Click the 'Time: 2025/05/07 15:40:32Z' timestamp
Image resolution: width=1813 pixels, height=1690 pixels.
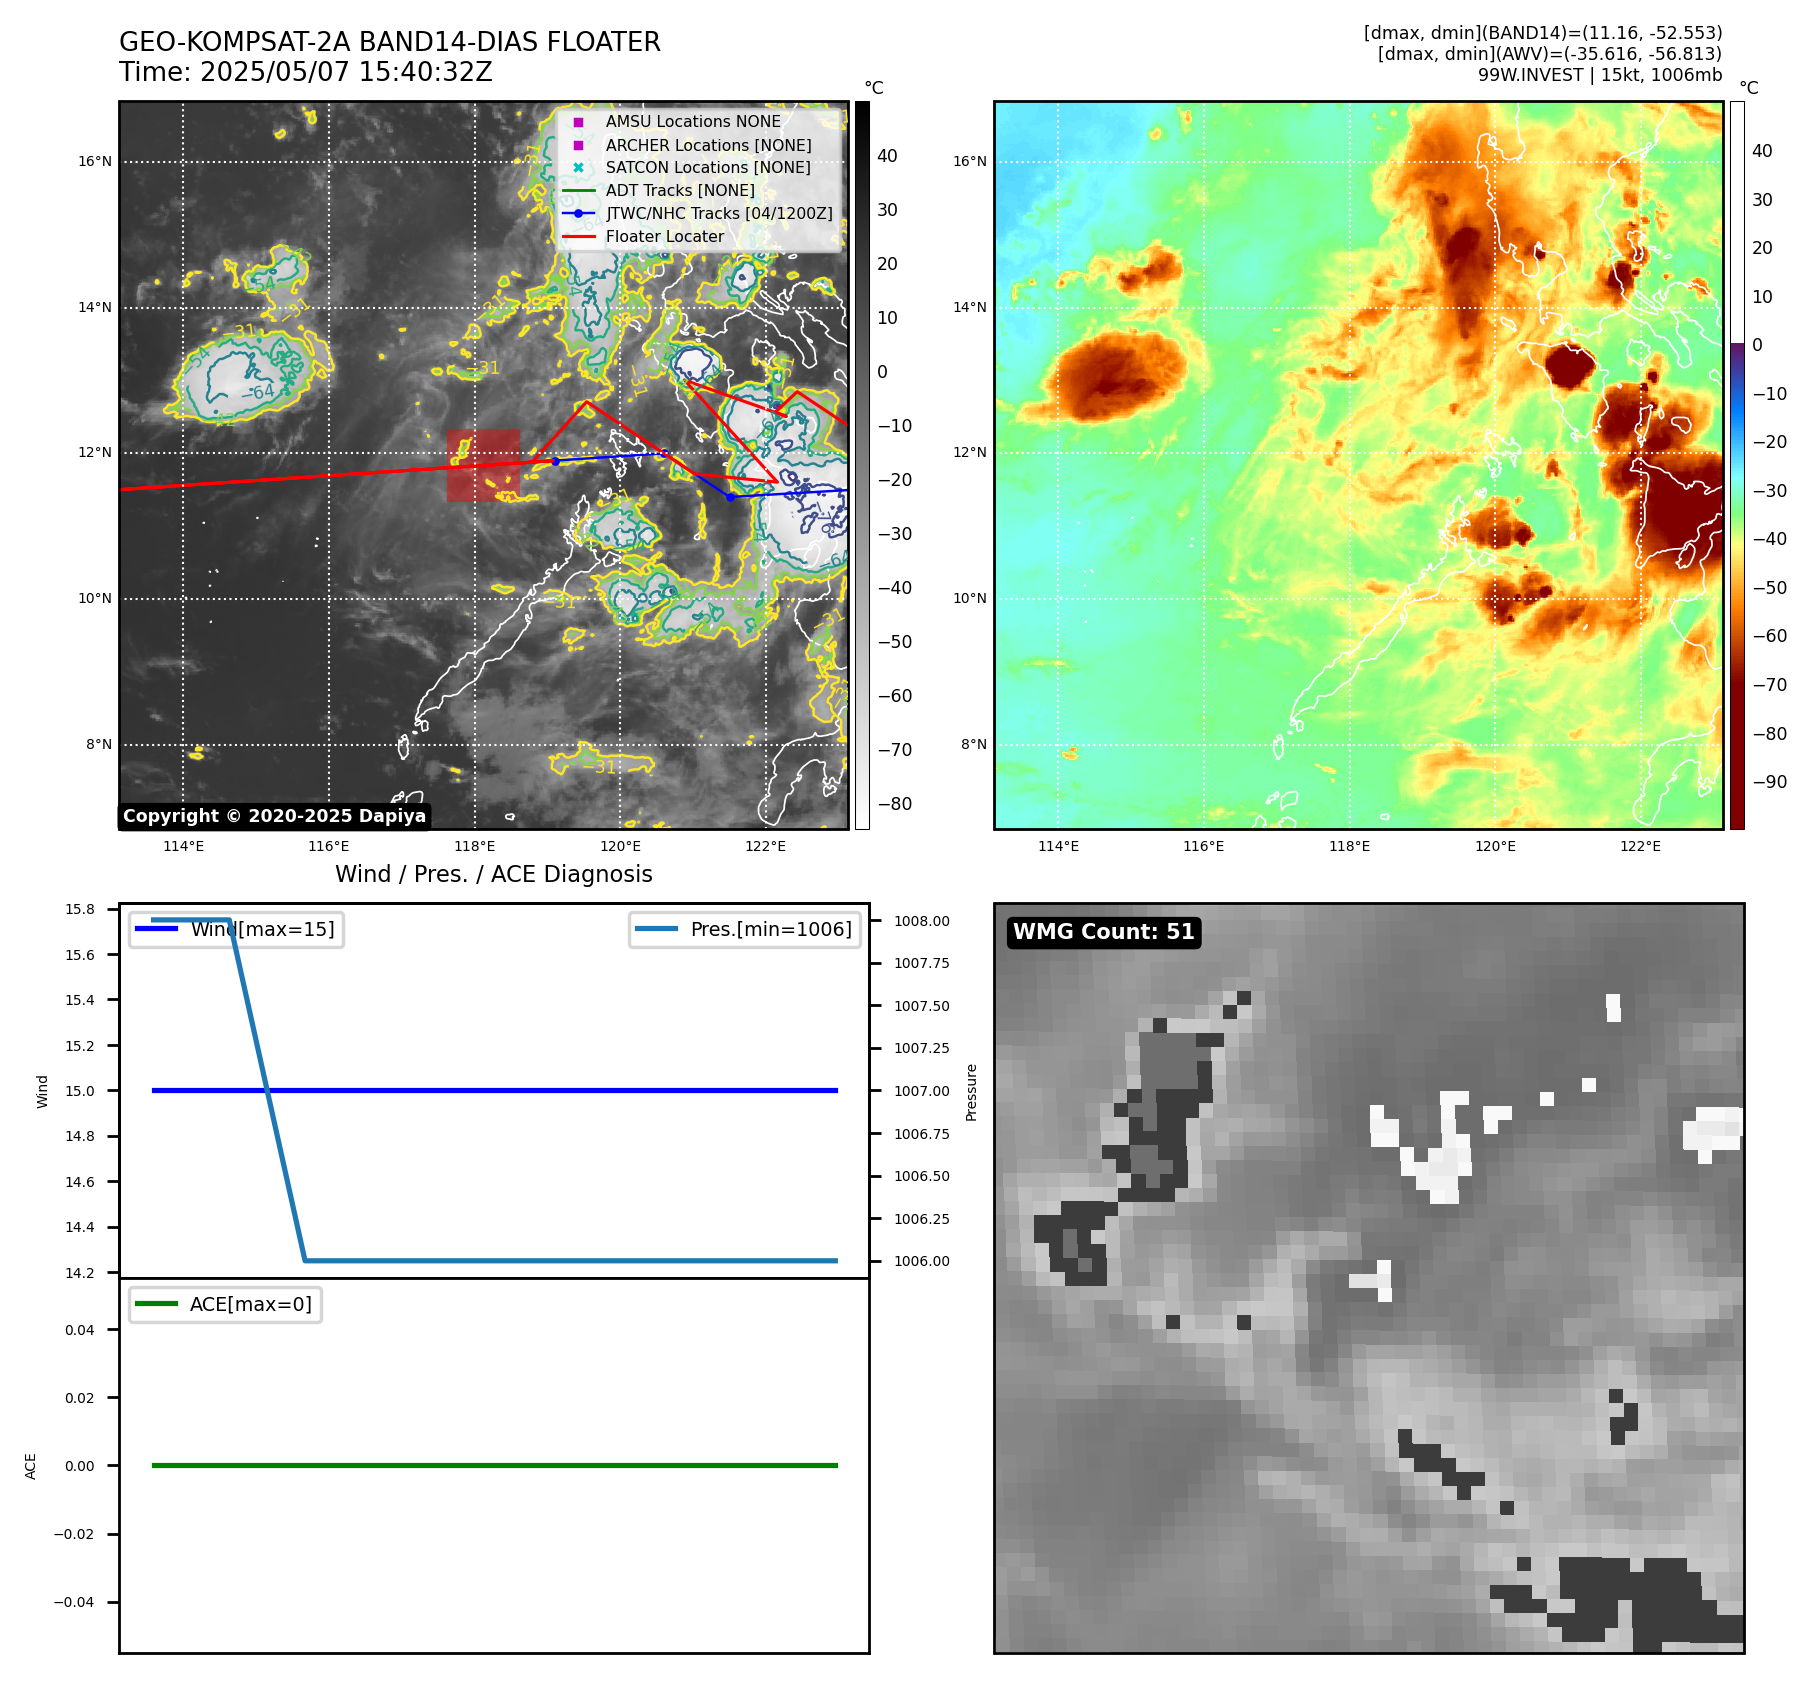306,72
